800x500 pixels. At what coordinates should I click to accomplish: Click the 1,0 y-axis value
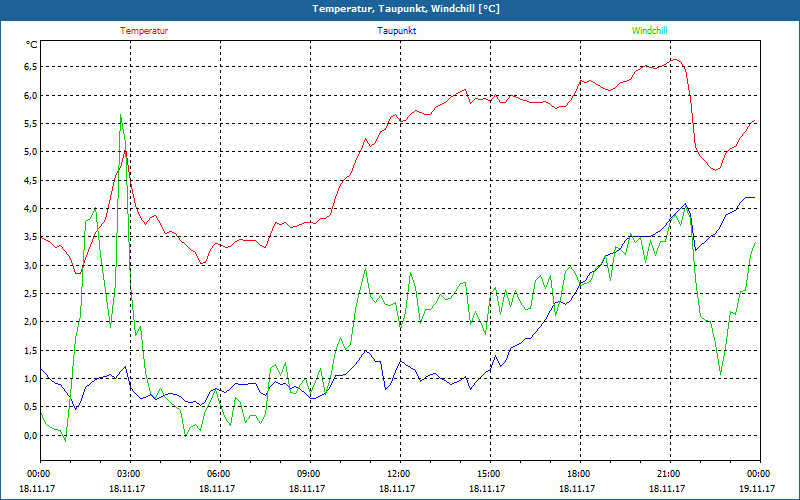pyautogui.click(x=30, y=378)
